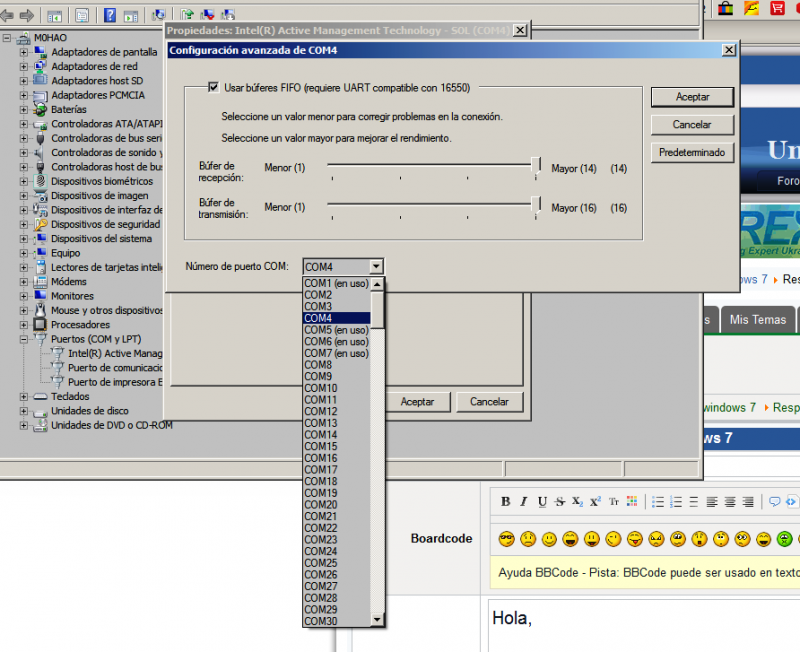Choose COM15 from the port list

click(x=337, y=446)
